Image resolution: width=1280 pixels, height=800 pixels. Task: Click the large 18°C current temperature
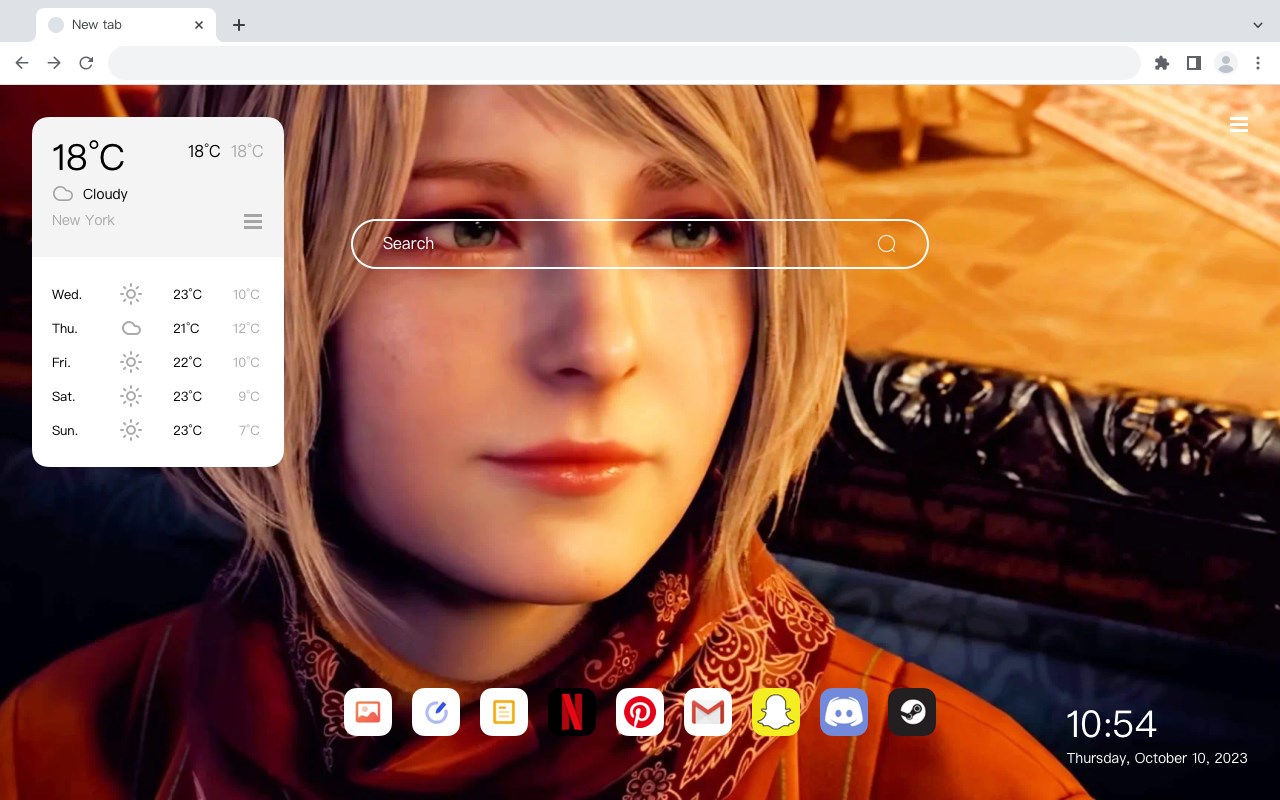[88, 157]
